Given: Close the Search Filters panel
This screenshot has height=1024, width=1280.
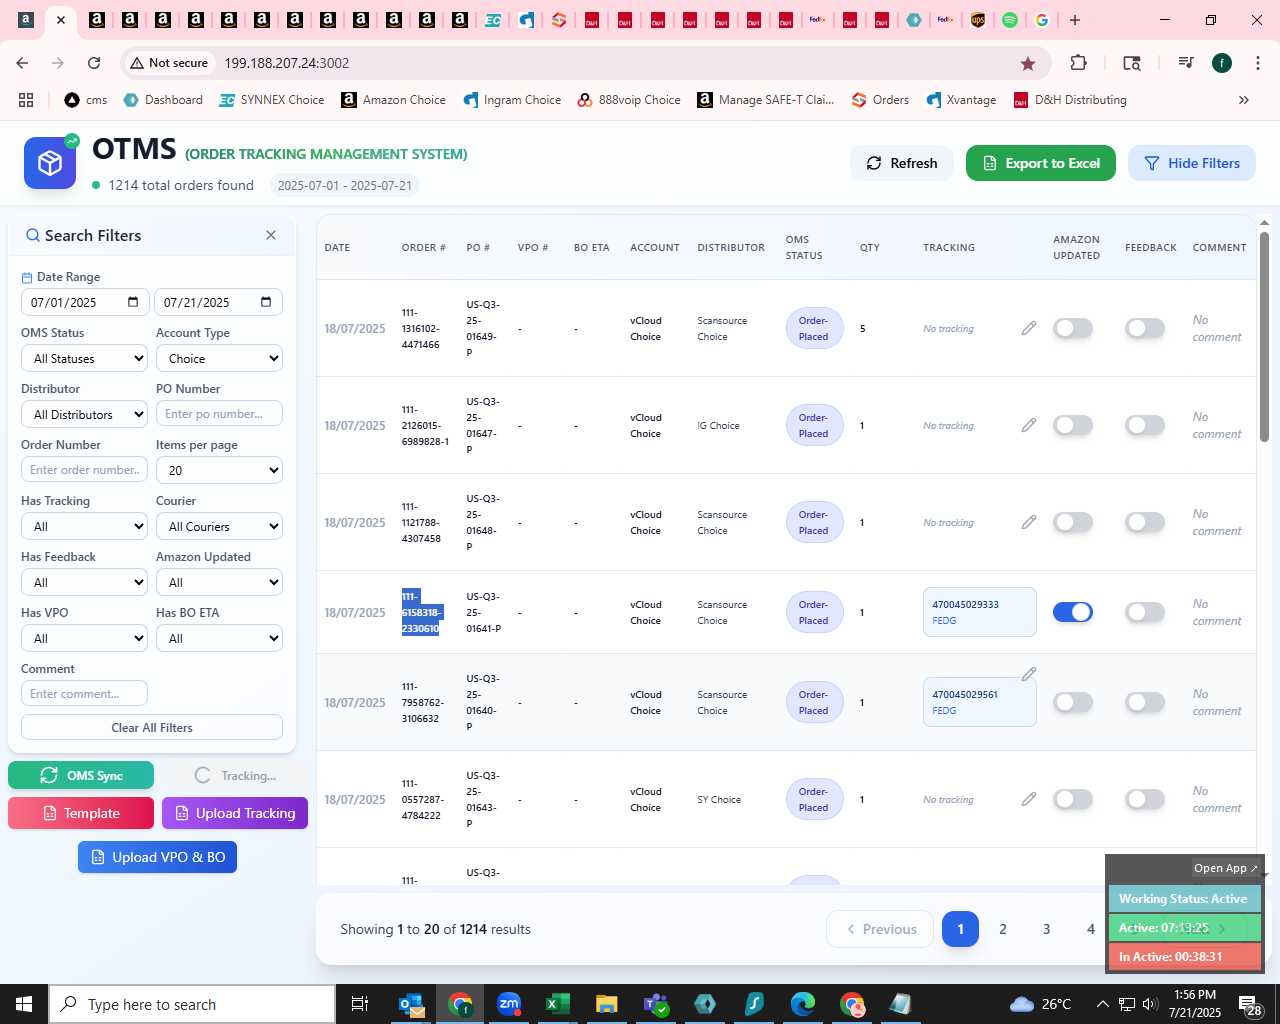Looking at the screenshot, I should click(x=271, y=235).
